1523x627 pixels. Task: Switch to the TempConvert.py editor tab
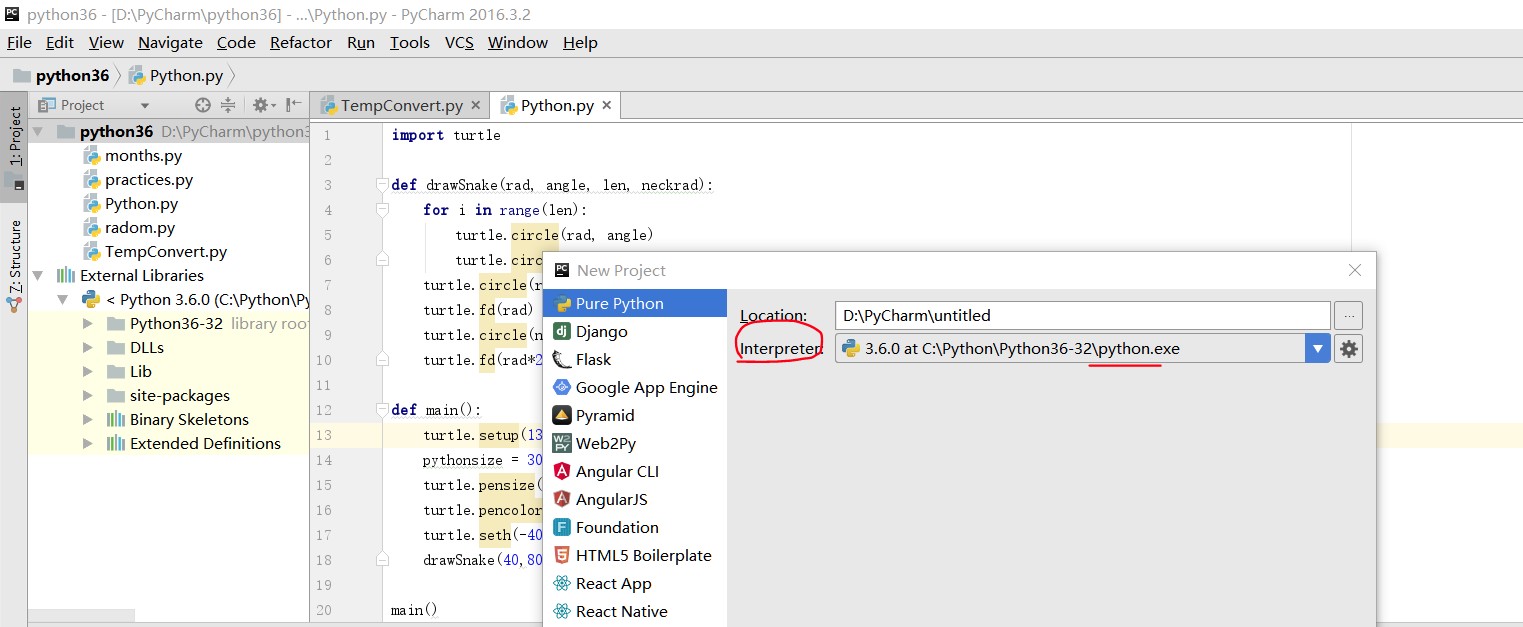pyautogui.click(x=401, y=105)
